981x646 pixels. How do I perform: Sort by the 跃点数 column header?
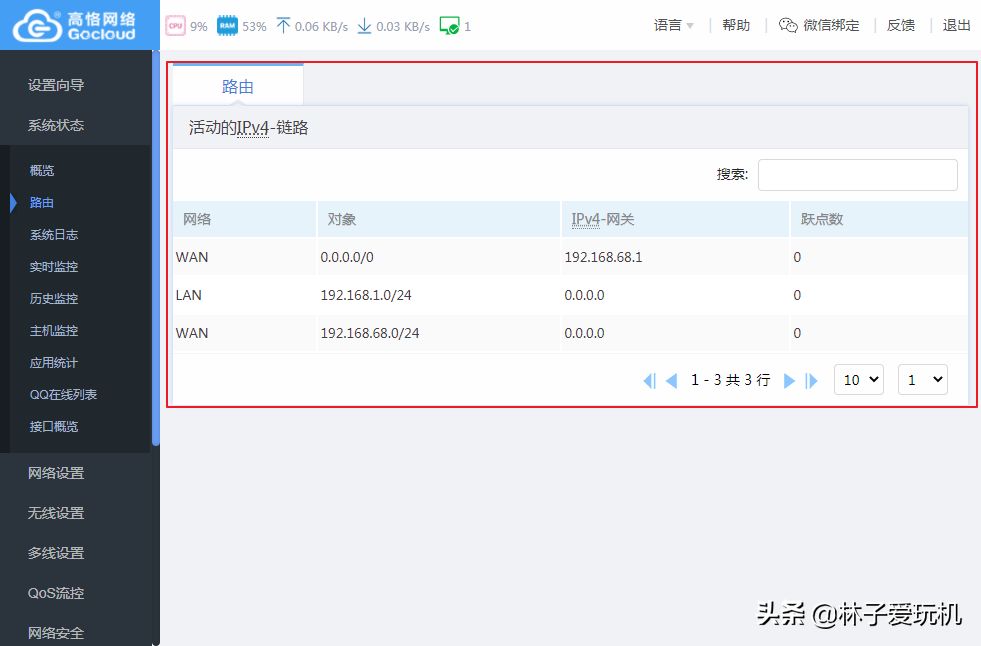(x=879, y=220)
